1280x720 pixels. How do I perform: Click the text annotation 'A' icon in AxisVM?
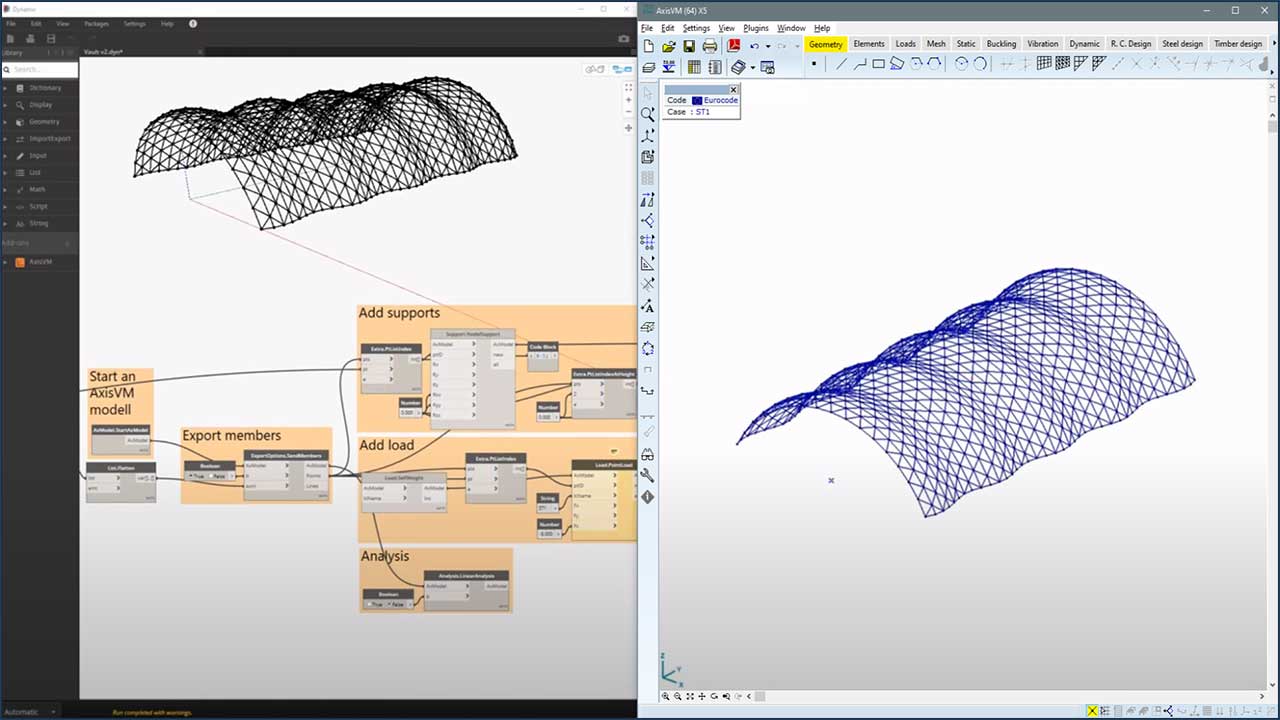[648, 306]
